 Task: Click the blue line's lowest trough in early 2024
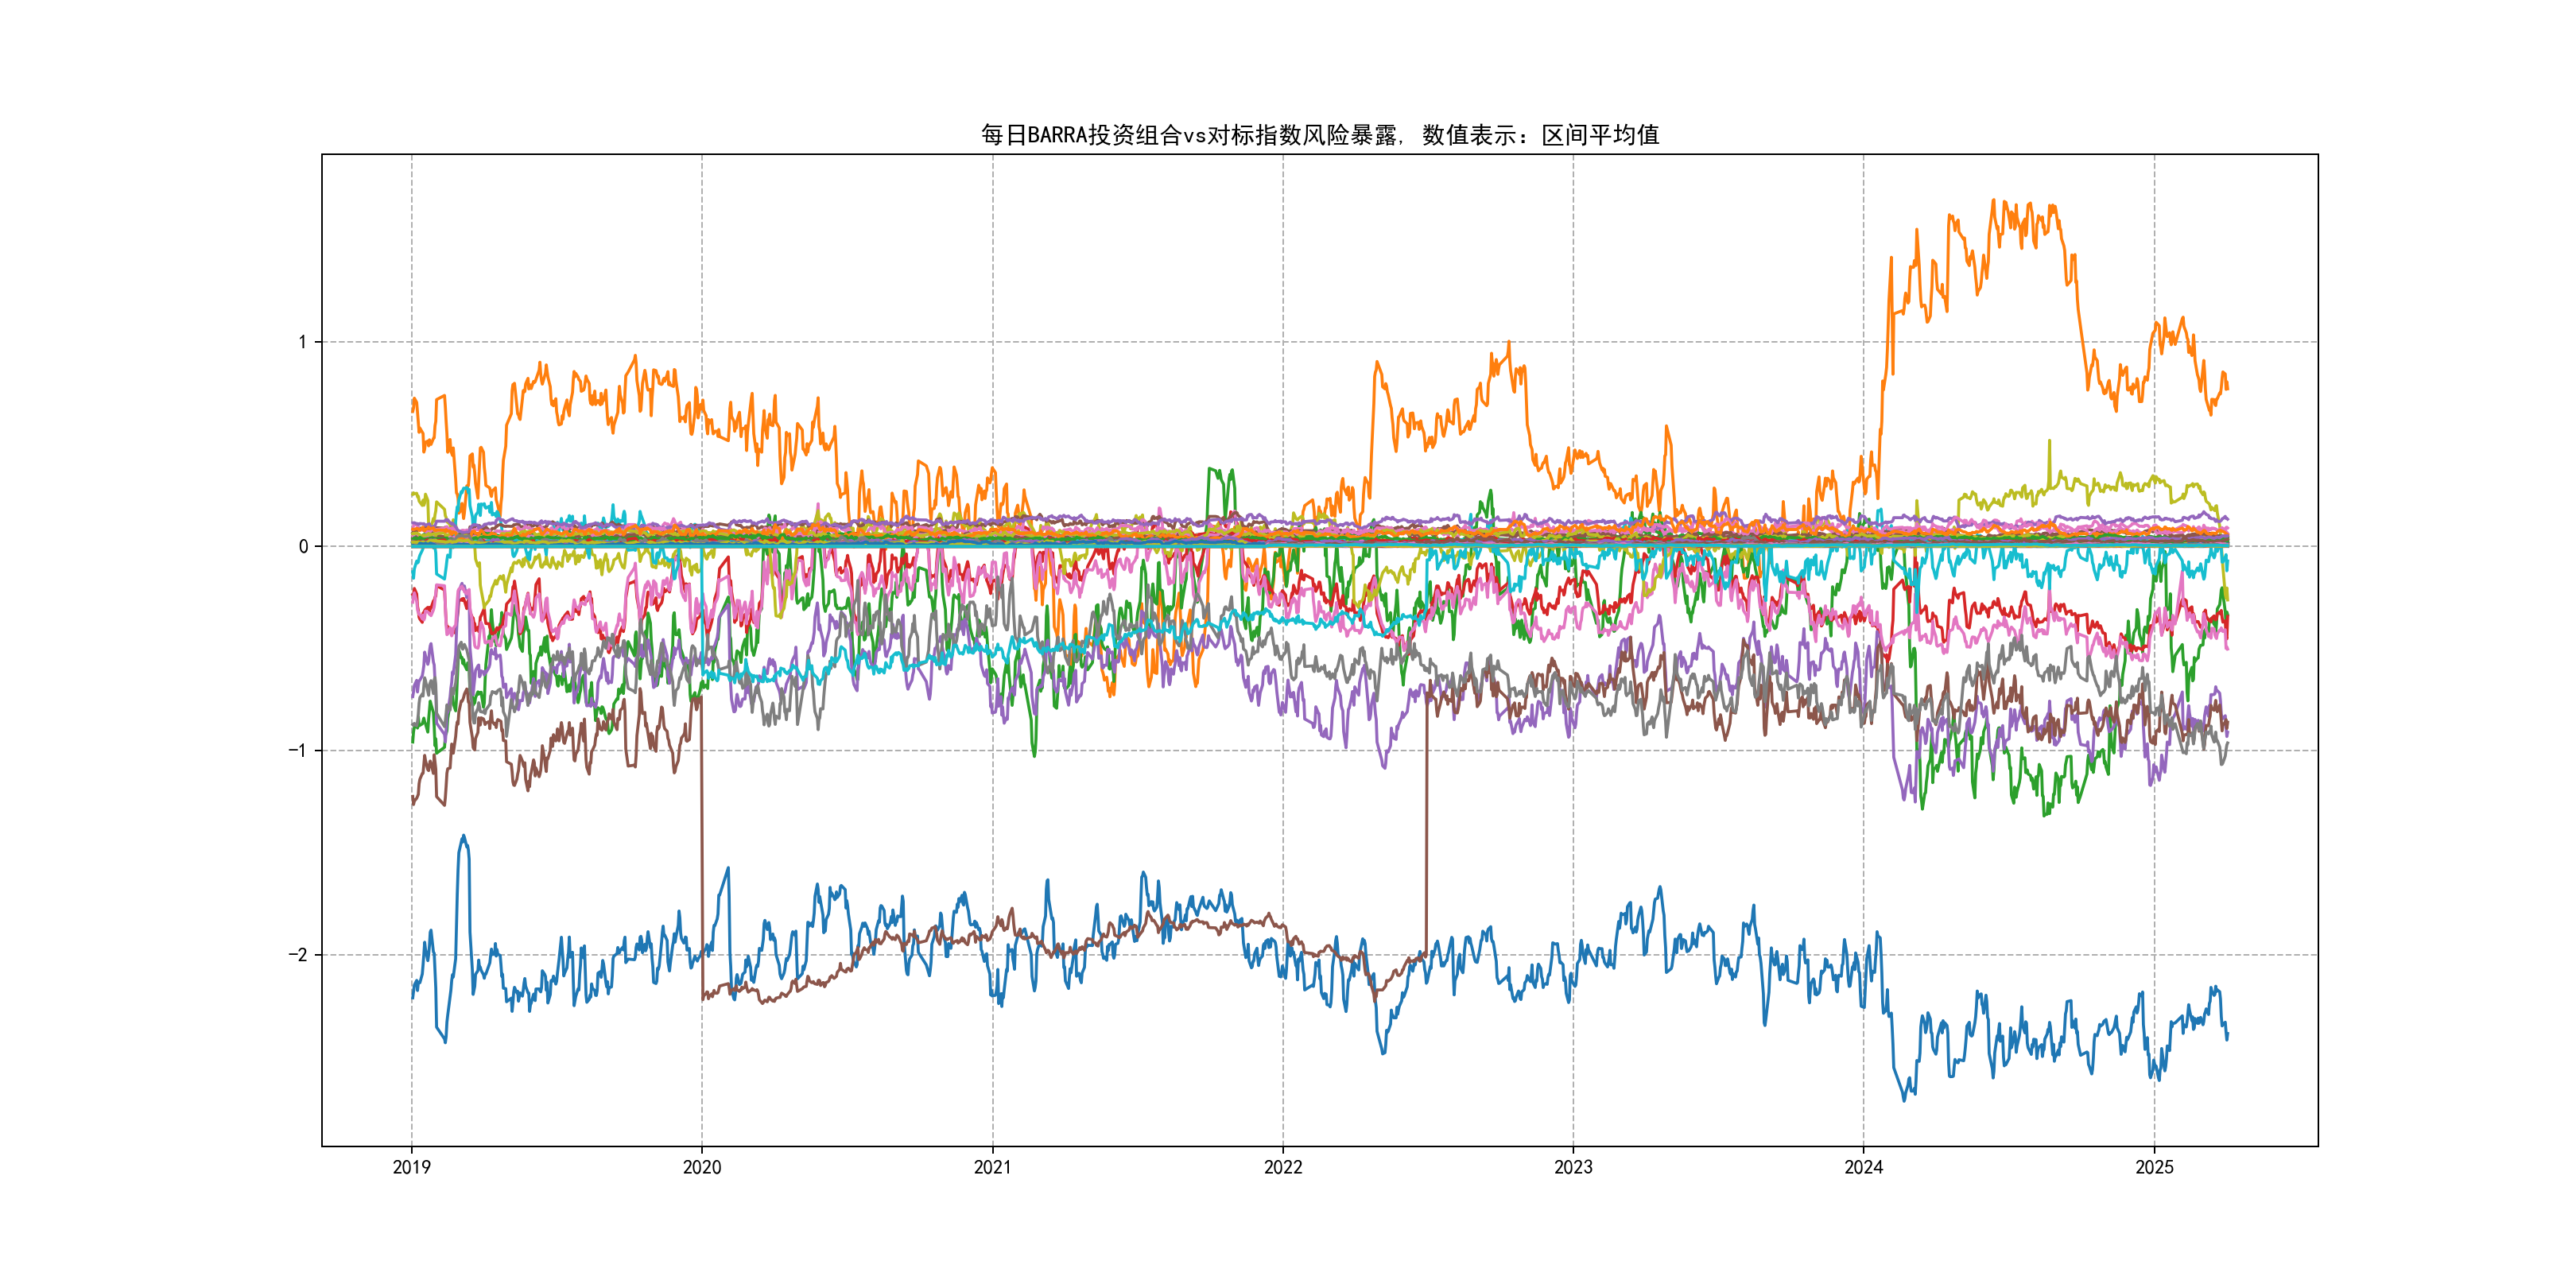click(1904, 1099)
